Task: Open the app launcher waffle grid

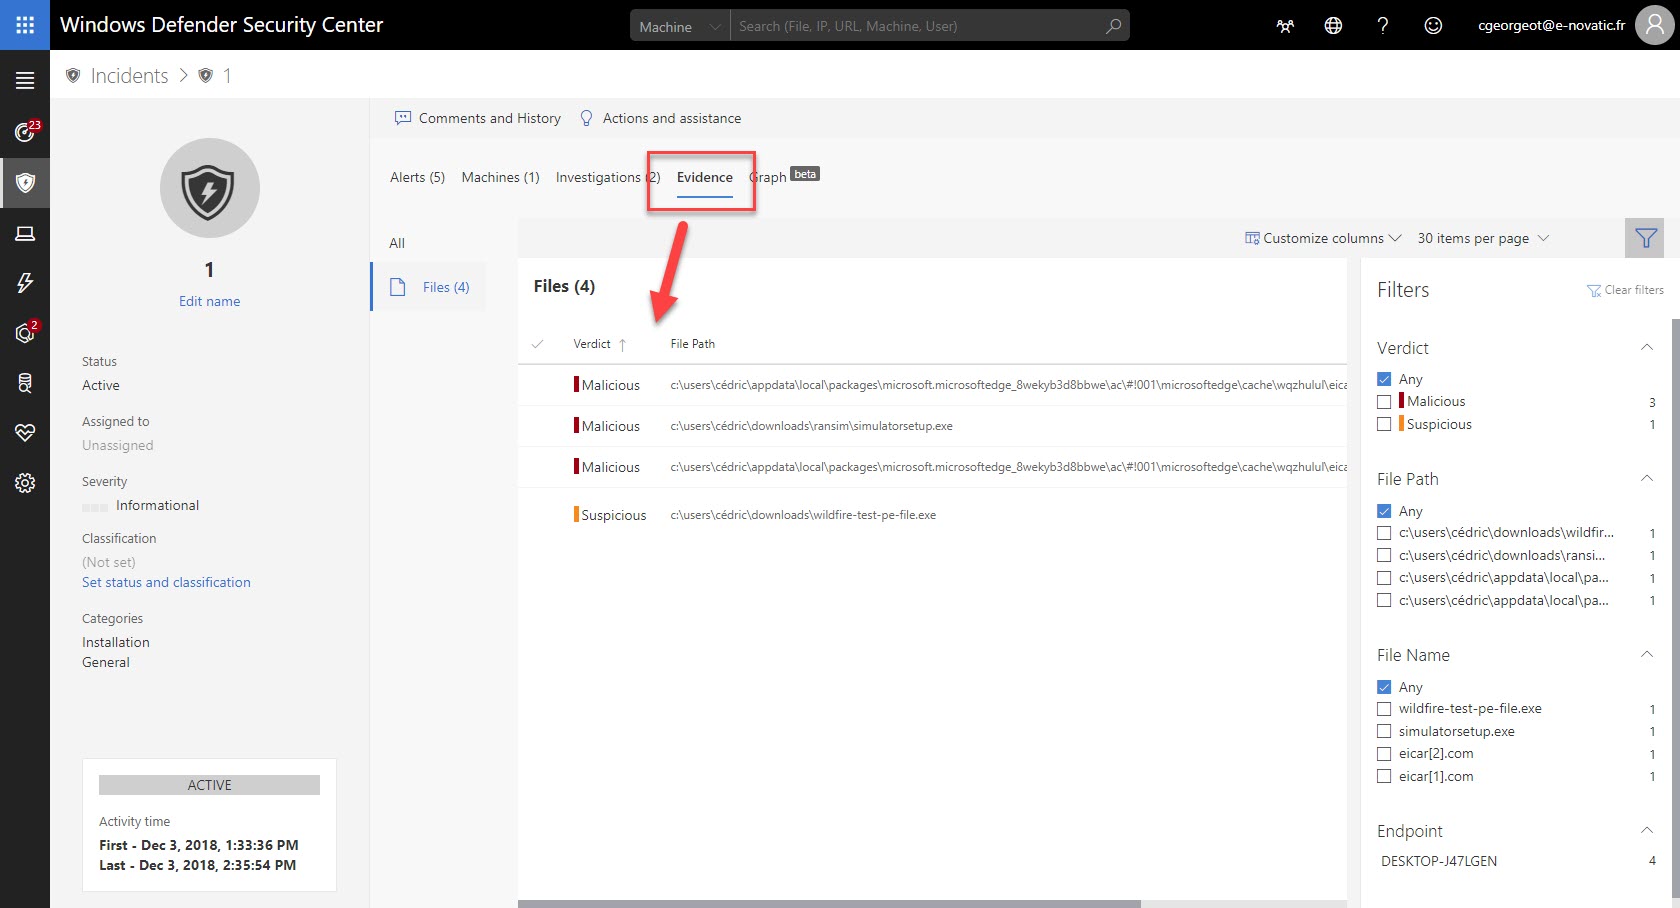Action: [x=25, y=25]
